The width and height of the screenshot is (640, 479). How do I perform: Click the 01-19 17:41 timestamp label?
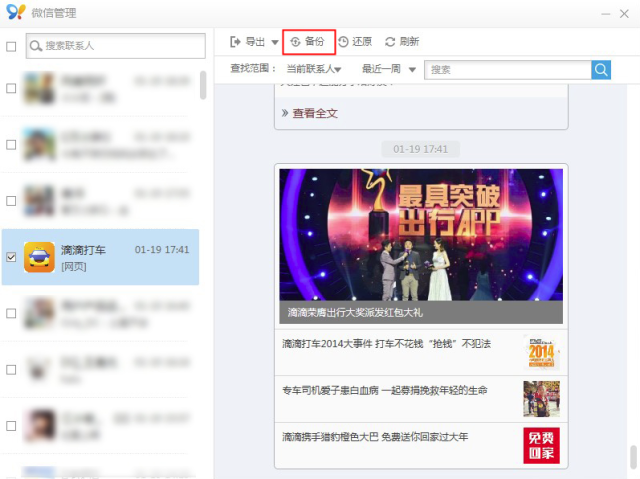(x=420, y=149)
